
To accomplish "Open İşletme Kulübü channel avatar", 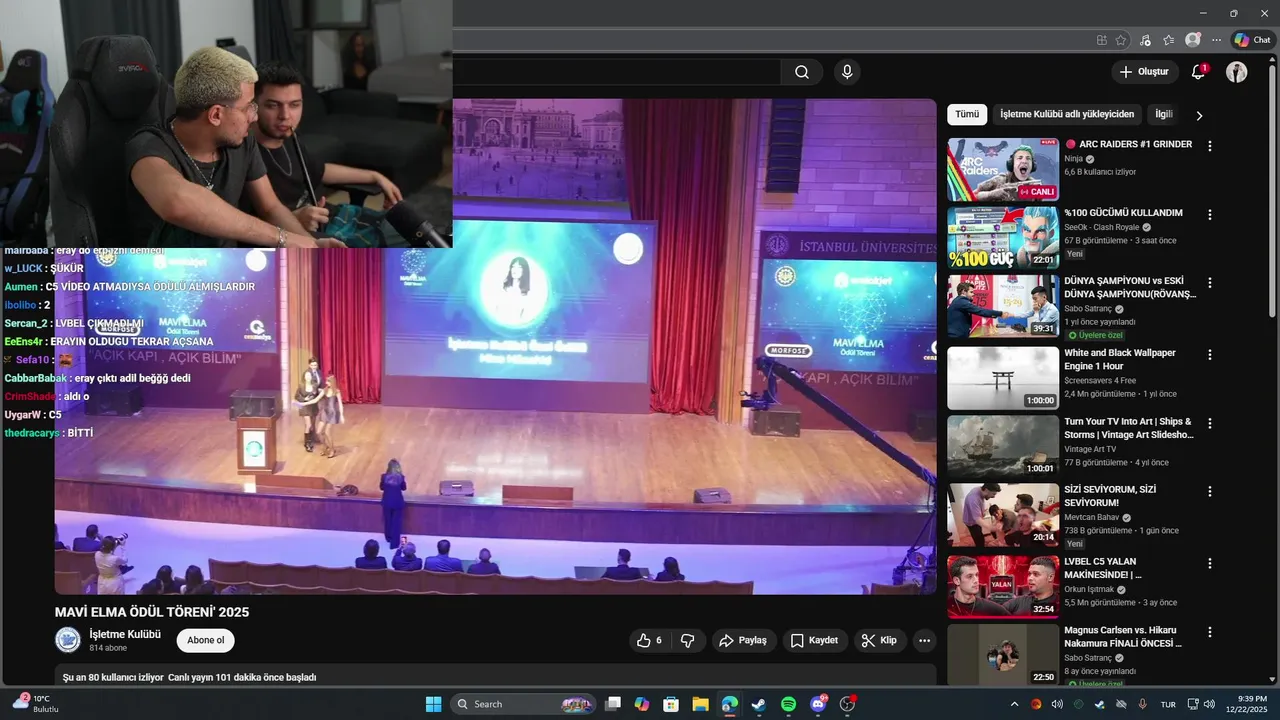I will coord(68,640).
